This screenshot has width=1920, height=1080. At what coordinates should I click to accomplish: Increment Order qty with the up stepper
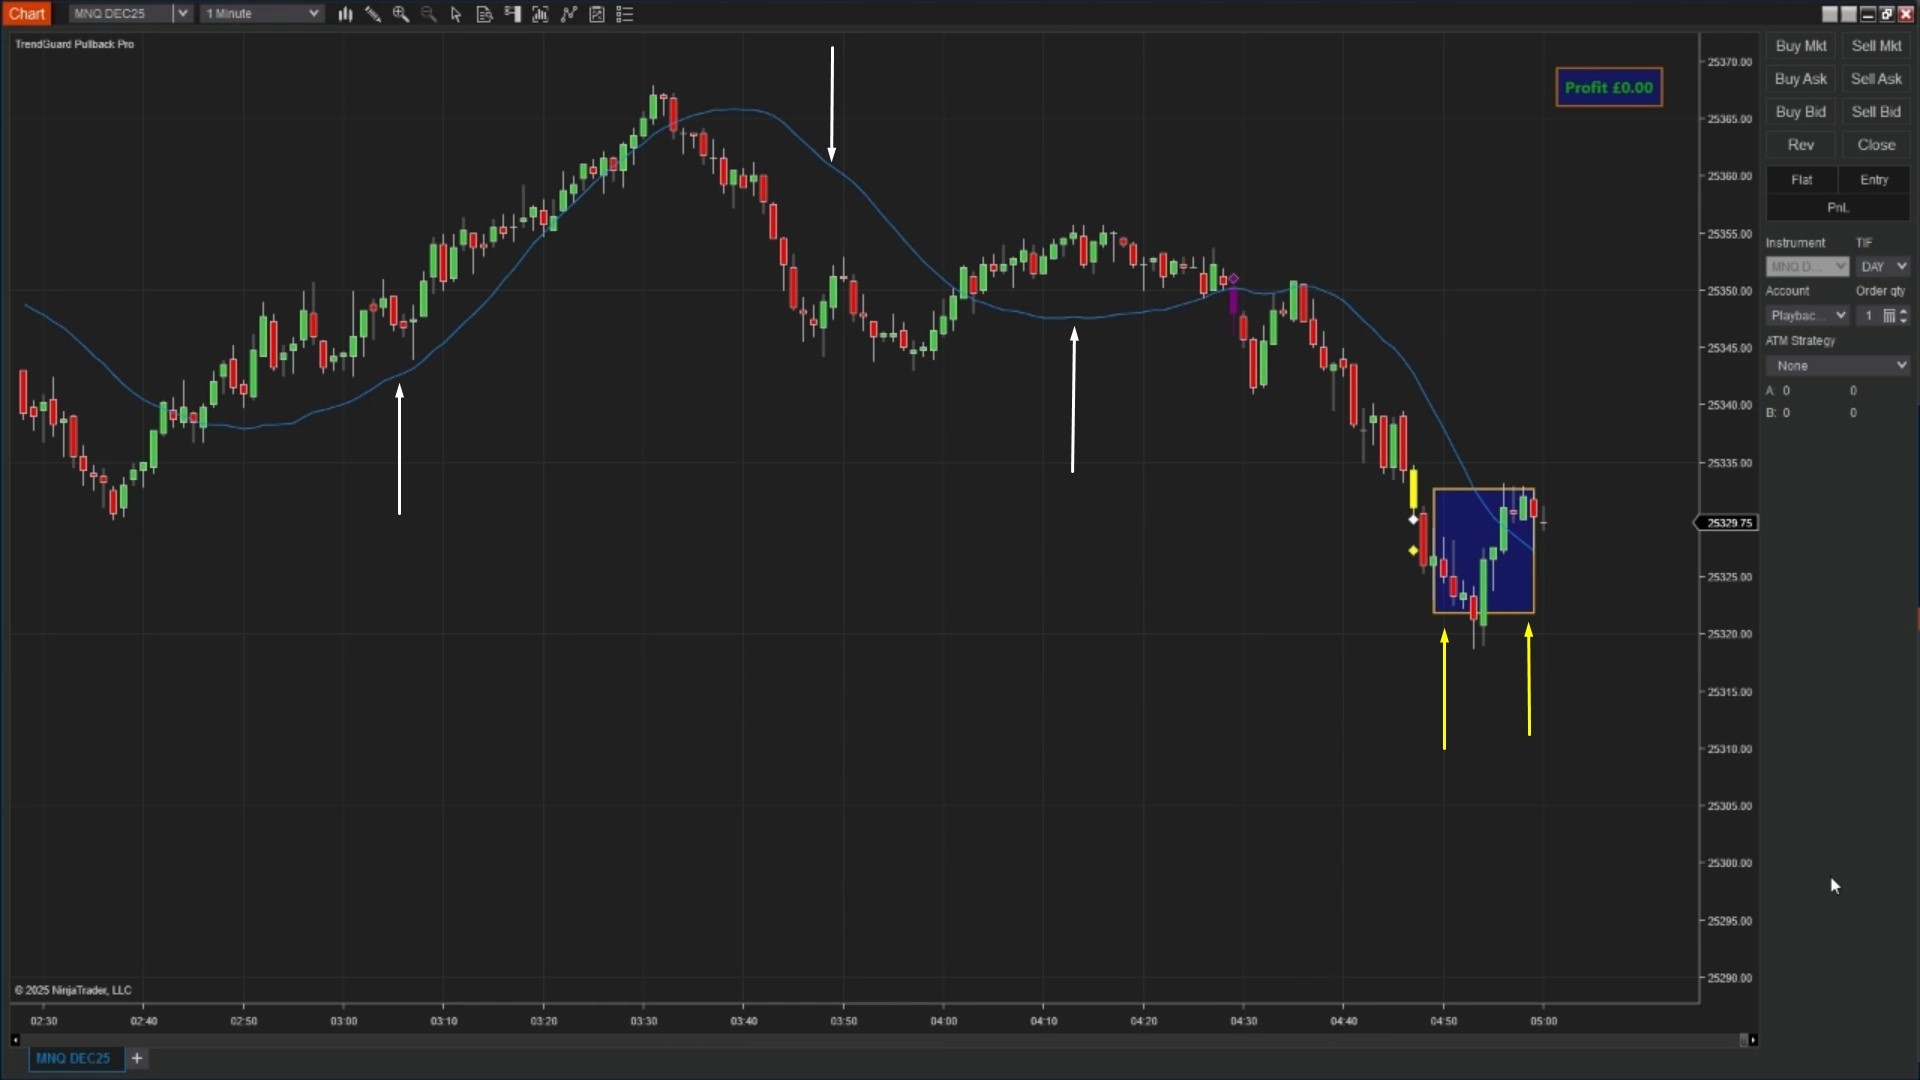pos(1903,311)
